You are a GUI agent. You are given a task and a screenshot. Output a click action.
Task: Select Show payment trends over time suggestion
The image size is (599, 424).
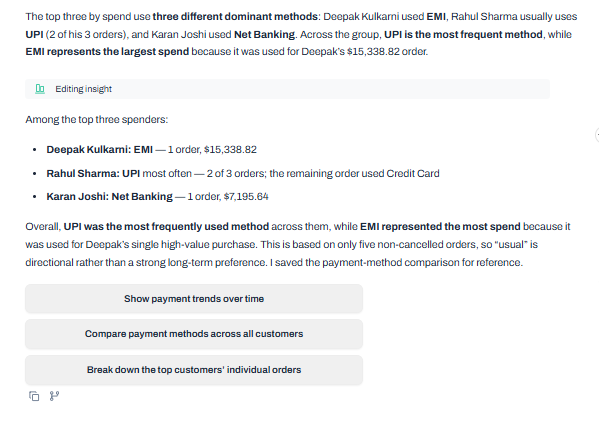(x=194, y=299)
